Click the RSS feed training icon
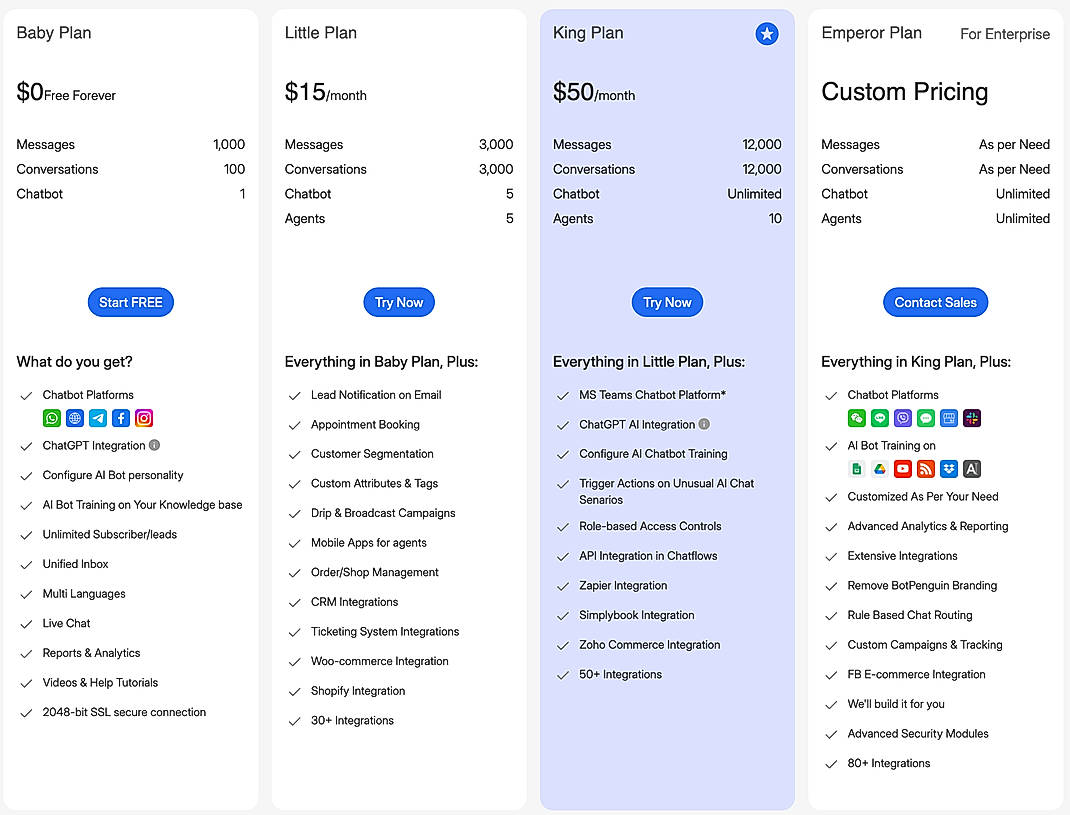The image size is (1070, 815). tap(926, 469)
